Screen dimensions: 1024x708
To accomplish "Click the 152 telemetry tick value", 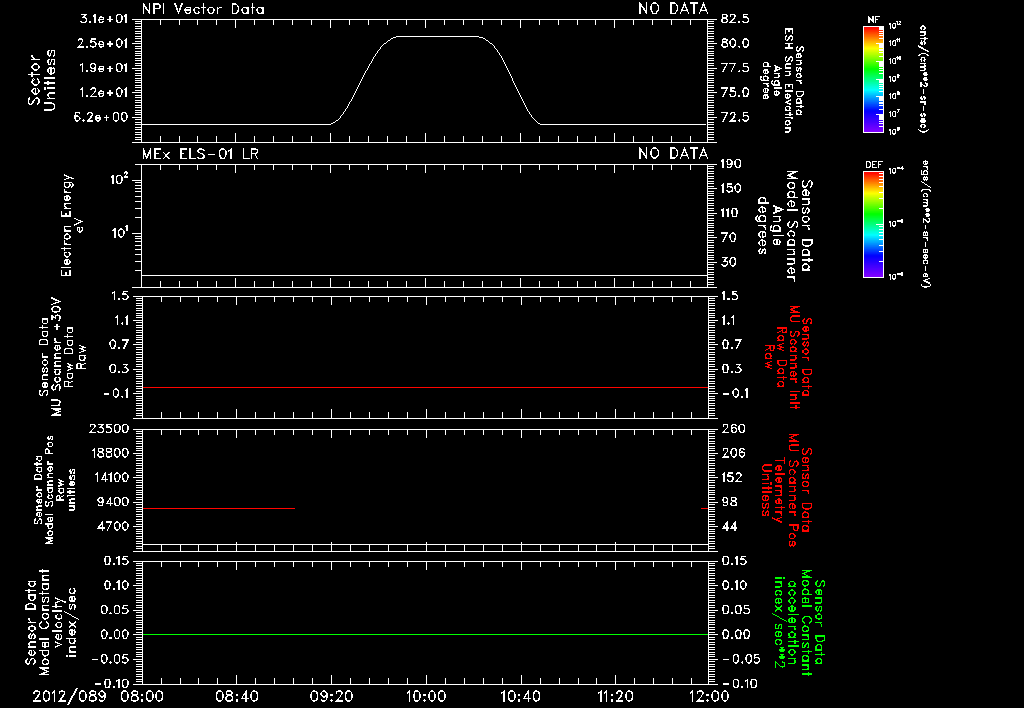I will [x=733, y=477].
